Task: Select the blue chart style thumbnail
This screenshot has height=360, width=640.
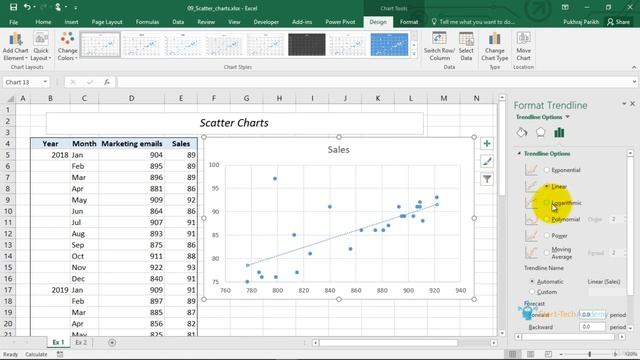Action: 389,44
